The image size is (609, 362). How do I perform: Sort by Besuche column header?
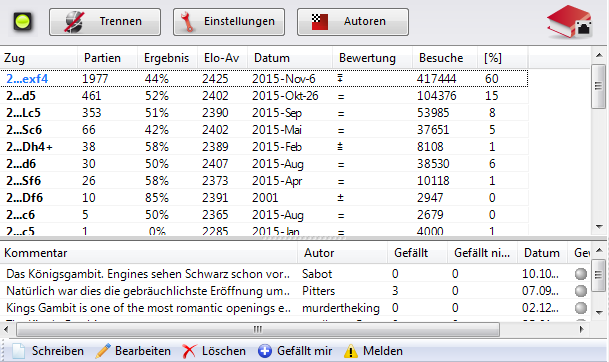pyautogui.click(x=445, y=58)
